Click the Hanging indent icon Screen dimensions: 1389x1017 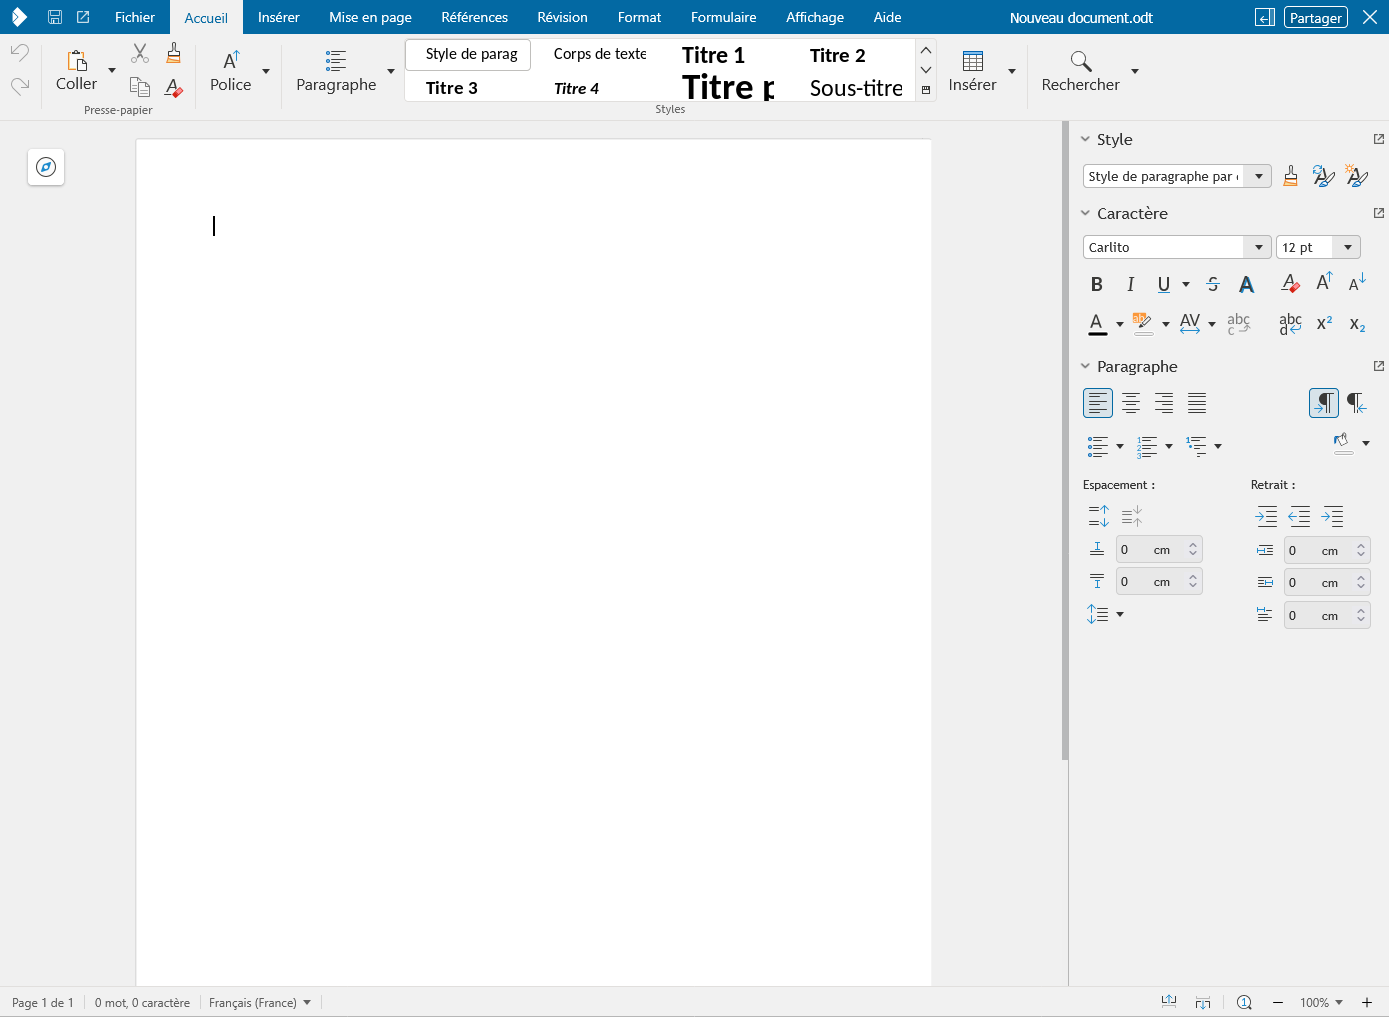[x=1332, y=516]
